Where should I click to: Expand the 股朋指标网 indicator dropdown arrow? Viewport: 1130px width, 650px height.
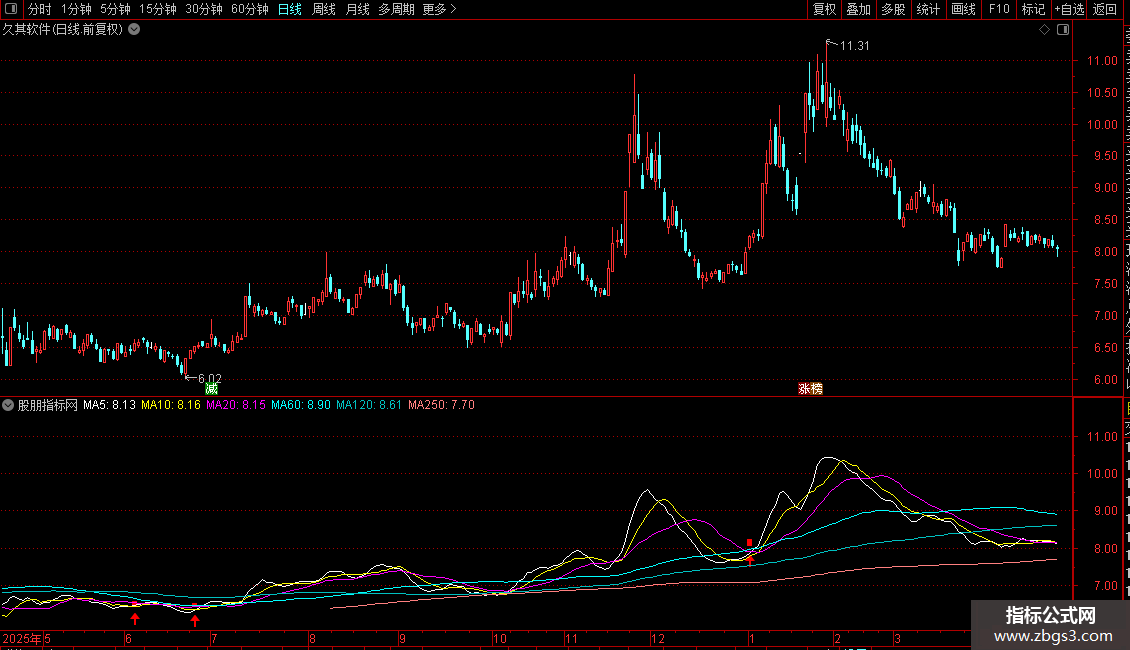(8, 405)
